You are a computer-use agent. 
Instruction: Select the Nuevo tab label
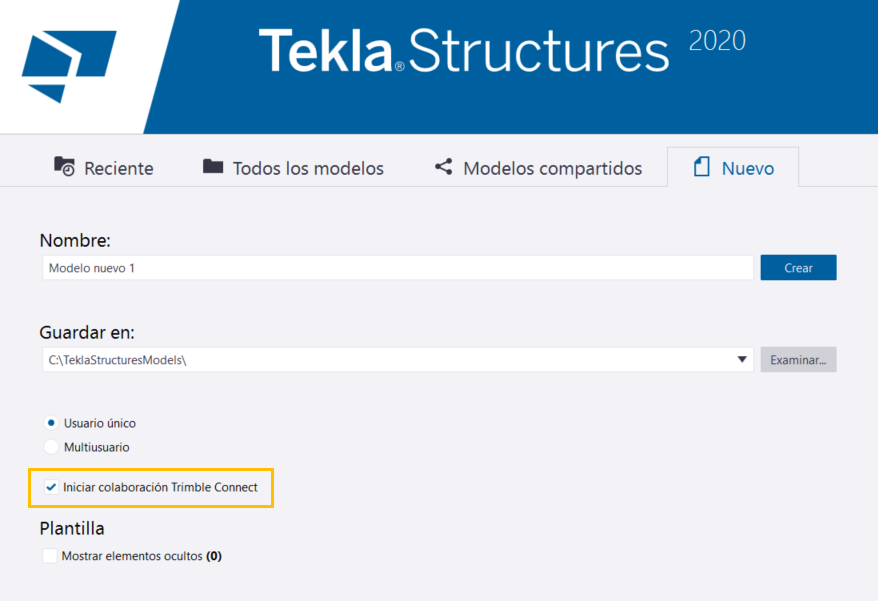tap(748, 168)
